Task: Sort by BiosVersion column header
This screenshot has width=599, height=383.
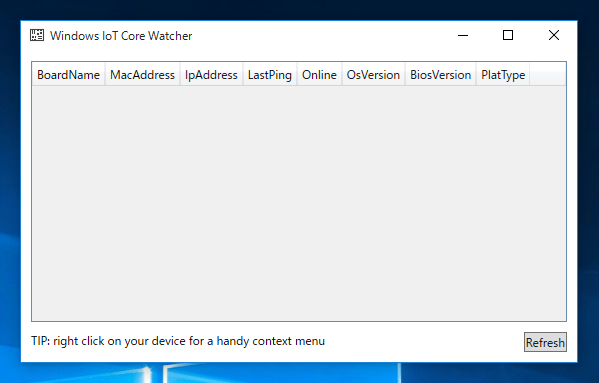Action: pyautogui.click(x=440, y=74)
